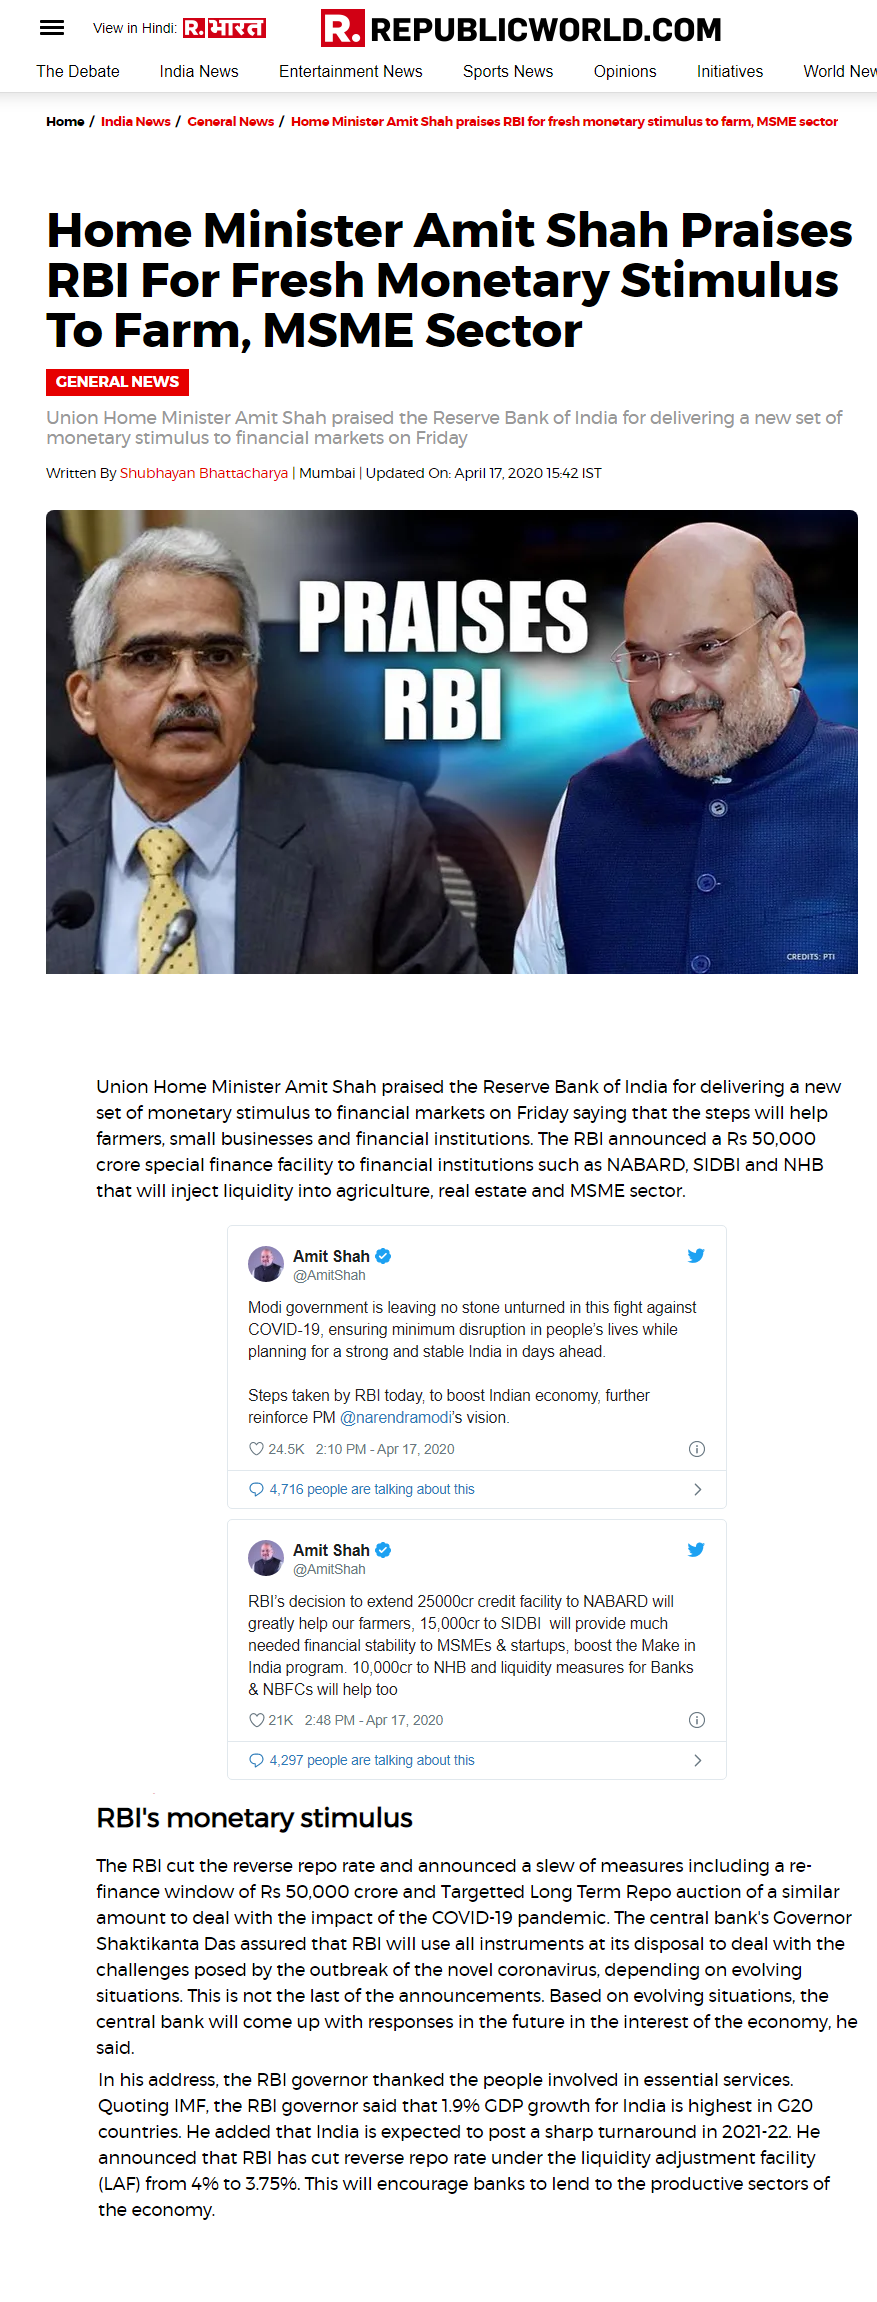This screenshot has width=877, height=2302.
Task: Expand 4,297 people talking chevron
Action: (697, 1760)
